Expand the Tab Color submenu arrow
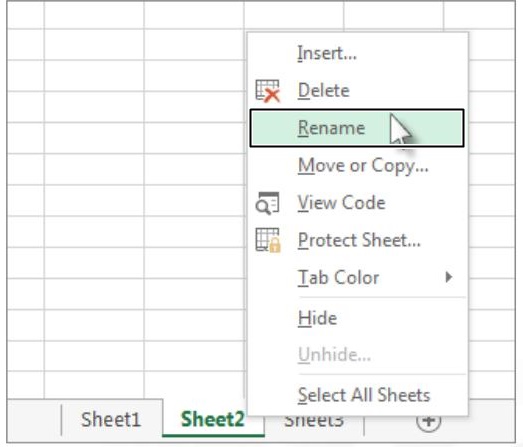The width and height of the screenshot is (523, 447). pyautogui.click(x=449, y=277)
